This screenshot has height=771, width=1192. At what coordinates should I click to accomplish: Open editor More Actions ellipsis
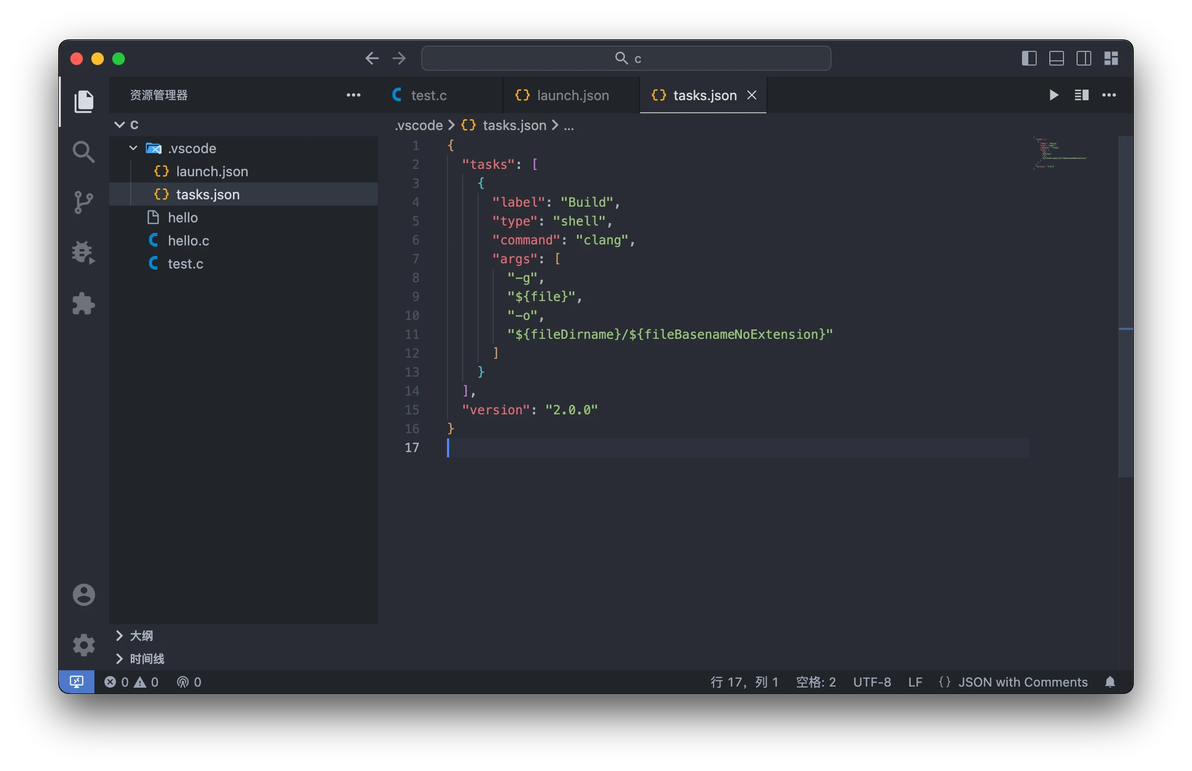tap(1109, 95)
